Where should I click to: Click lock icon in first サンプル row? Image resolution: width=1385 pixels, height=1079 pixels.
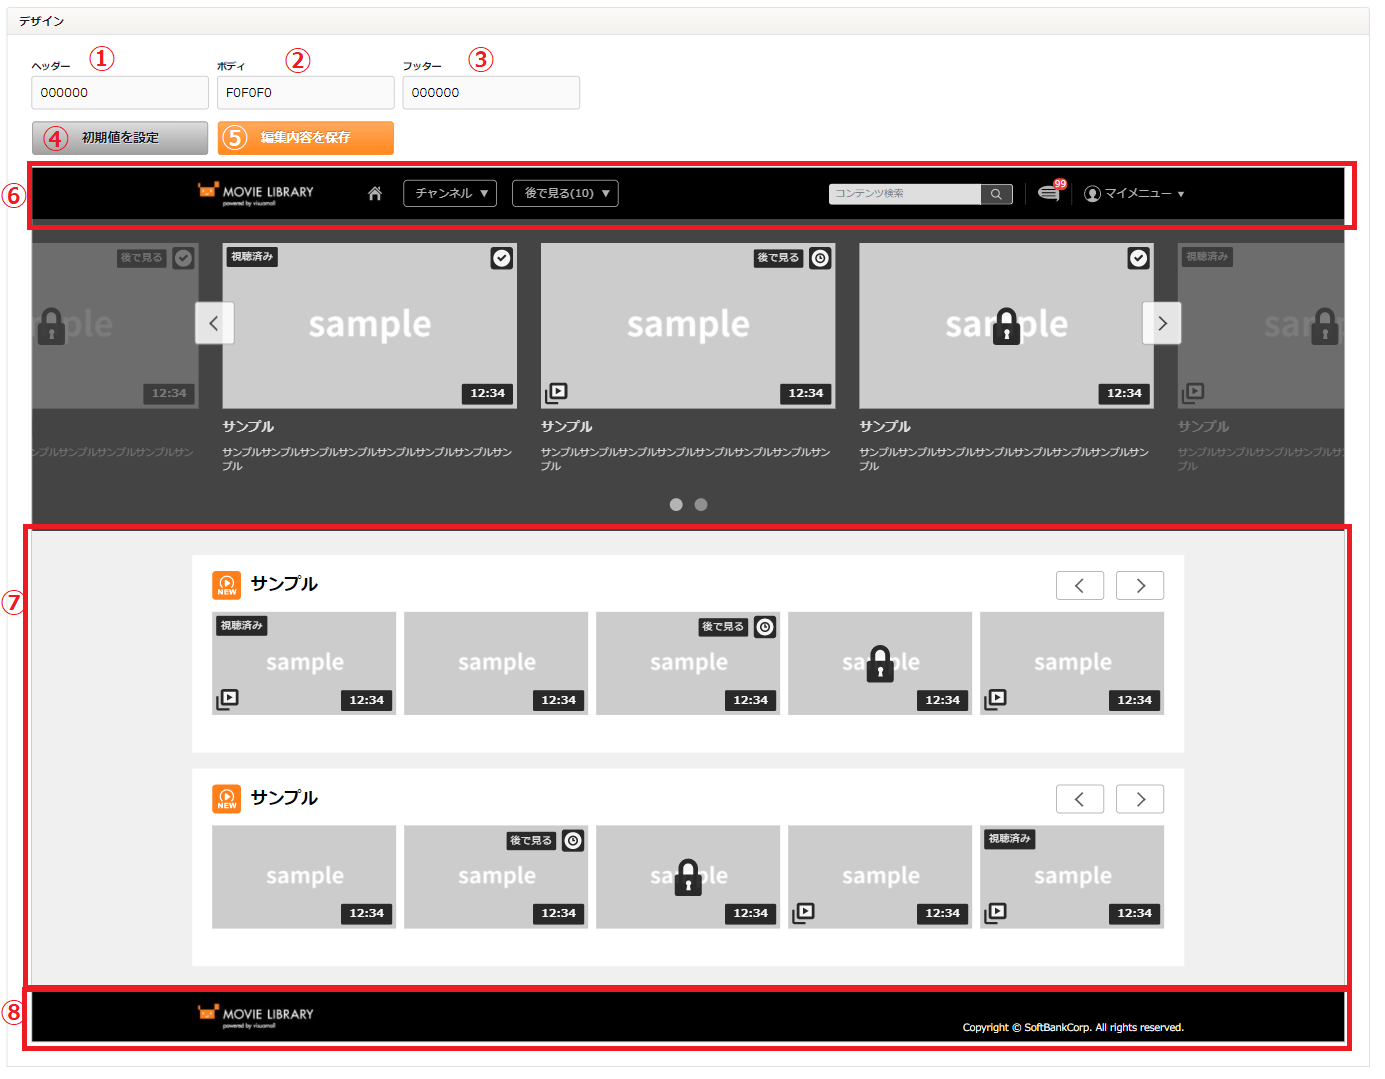(x=880, y=663)
